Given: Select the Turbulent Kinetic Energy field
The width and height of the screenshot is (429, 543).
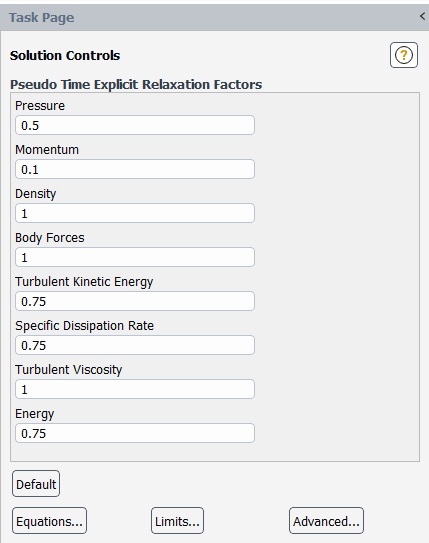Looking at the screenshot, I should coord(135,301).
